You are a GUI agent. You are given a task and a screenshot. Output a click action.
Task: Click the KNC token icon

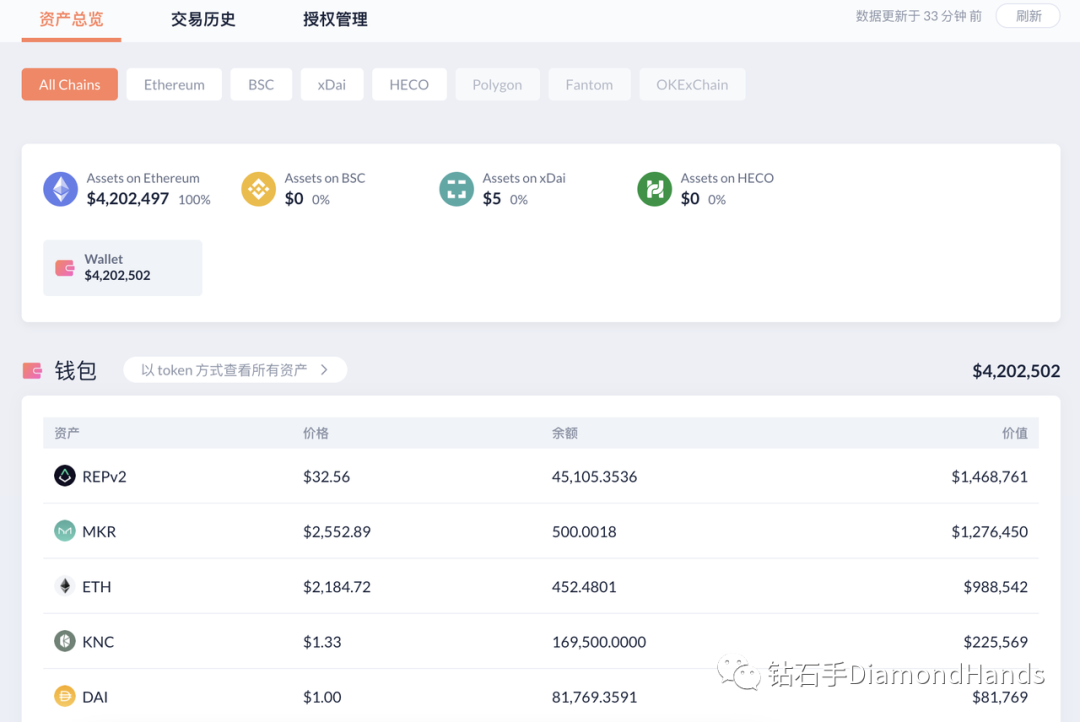tap(65, 641)
